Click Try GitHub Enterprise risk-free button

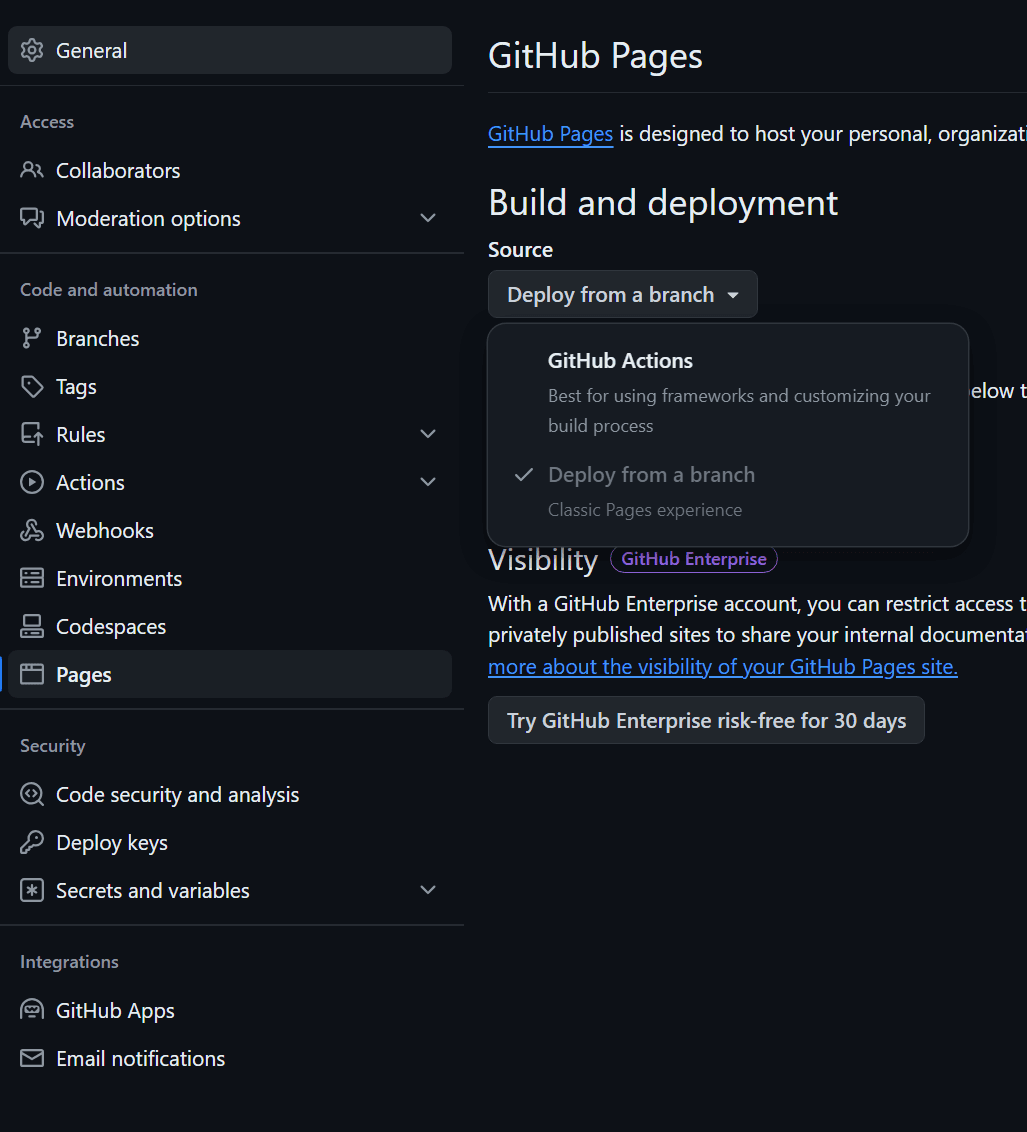705,720
